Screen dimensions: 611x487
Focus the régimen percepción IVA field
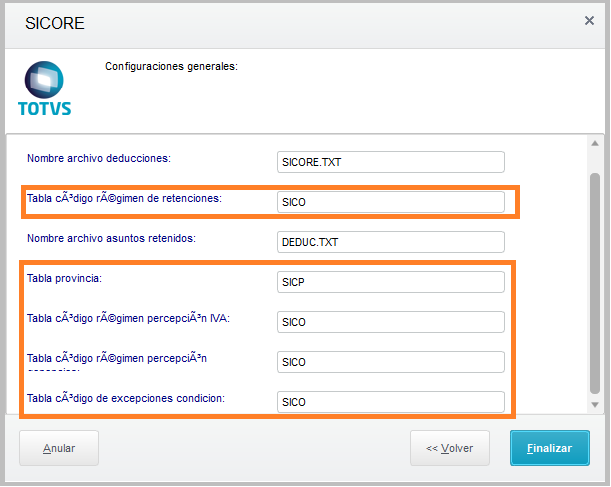coord(391,322)
